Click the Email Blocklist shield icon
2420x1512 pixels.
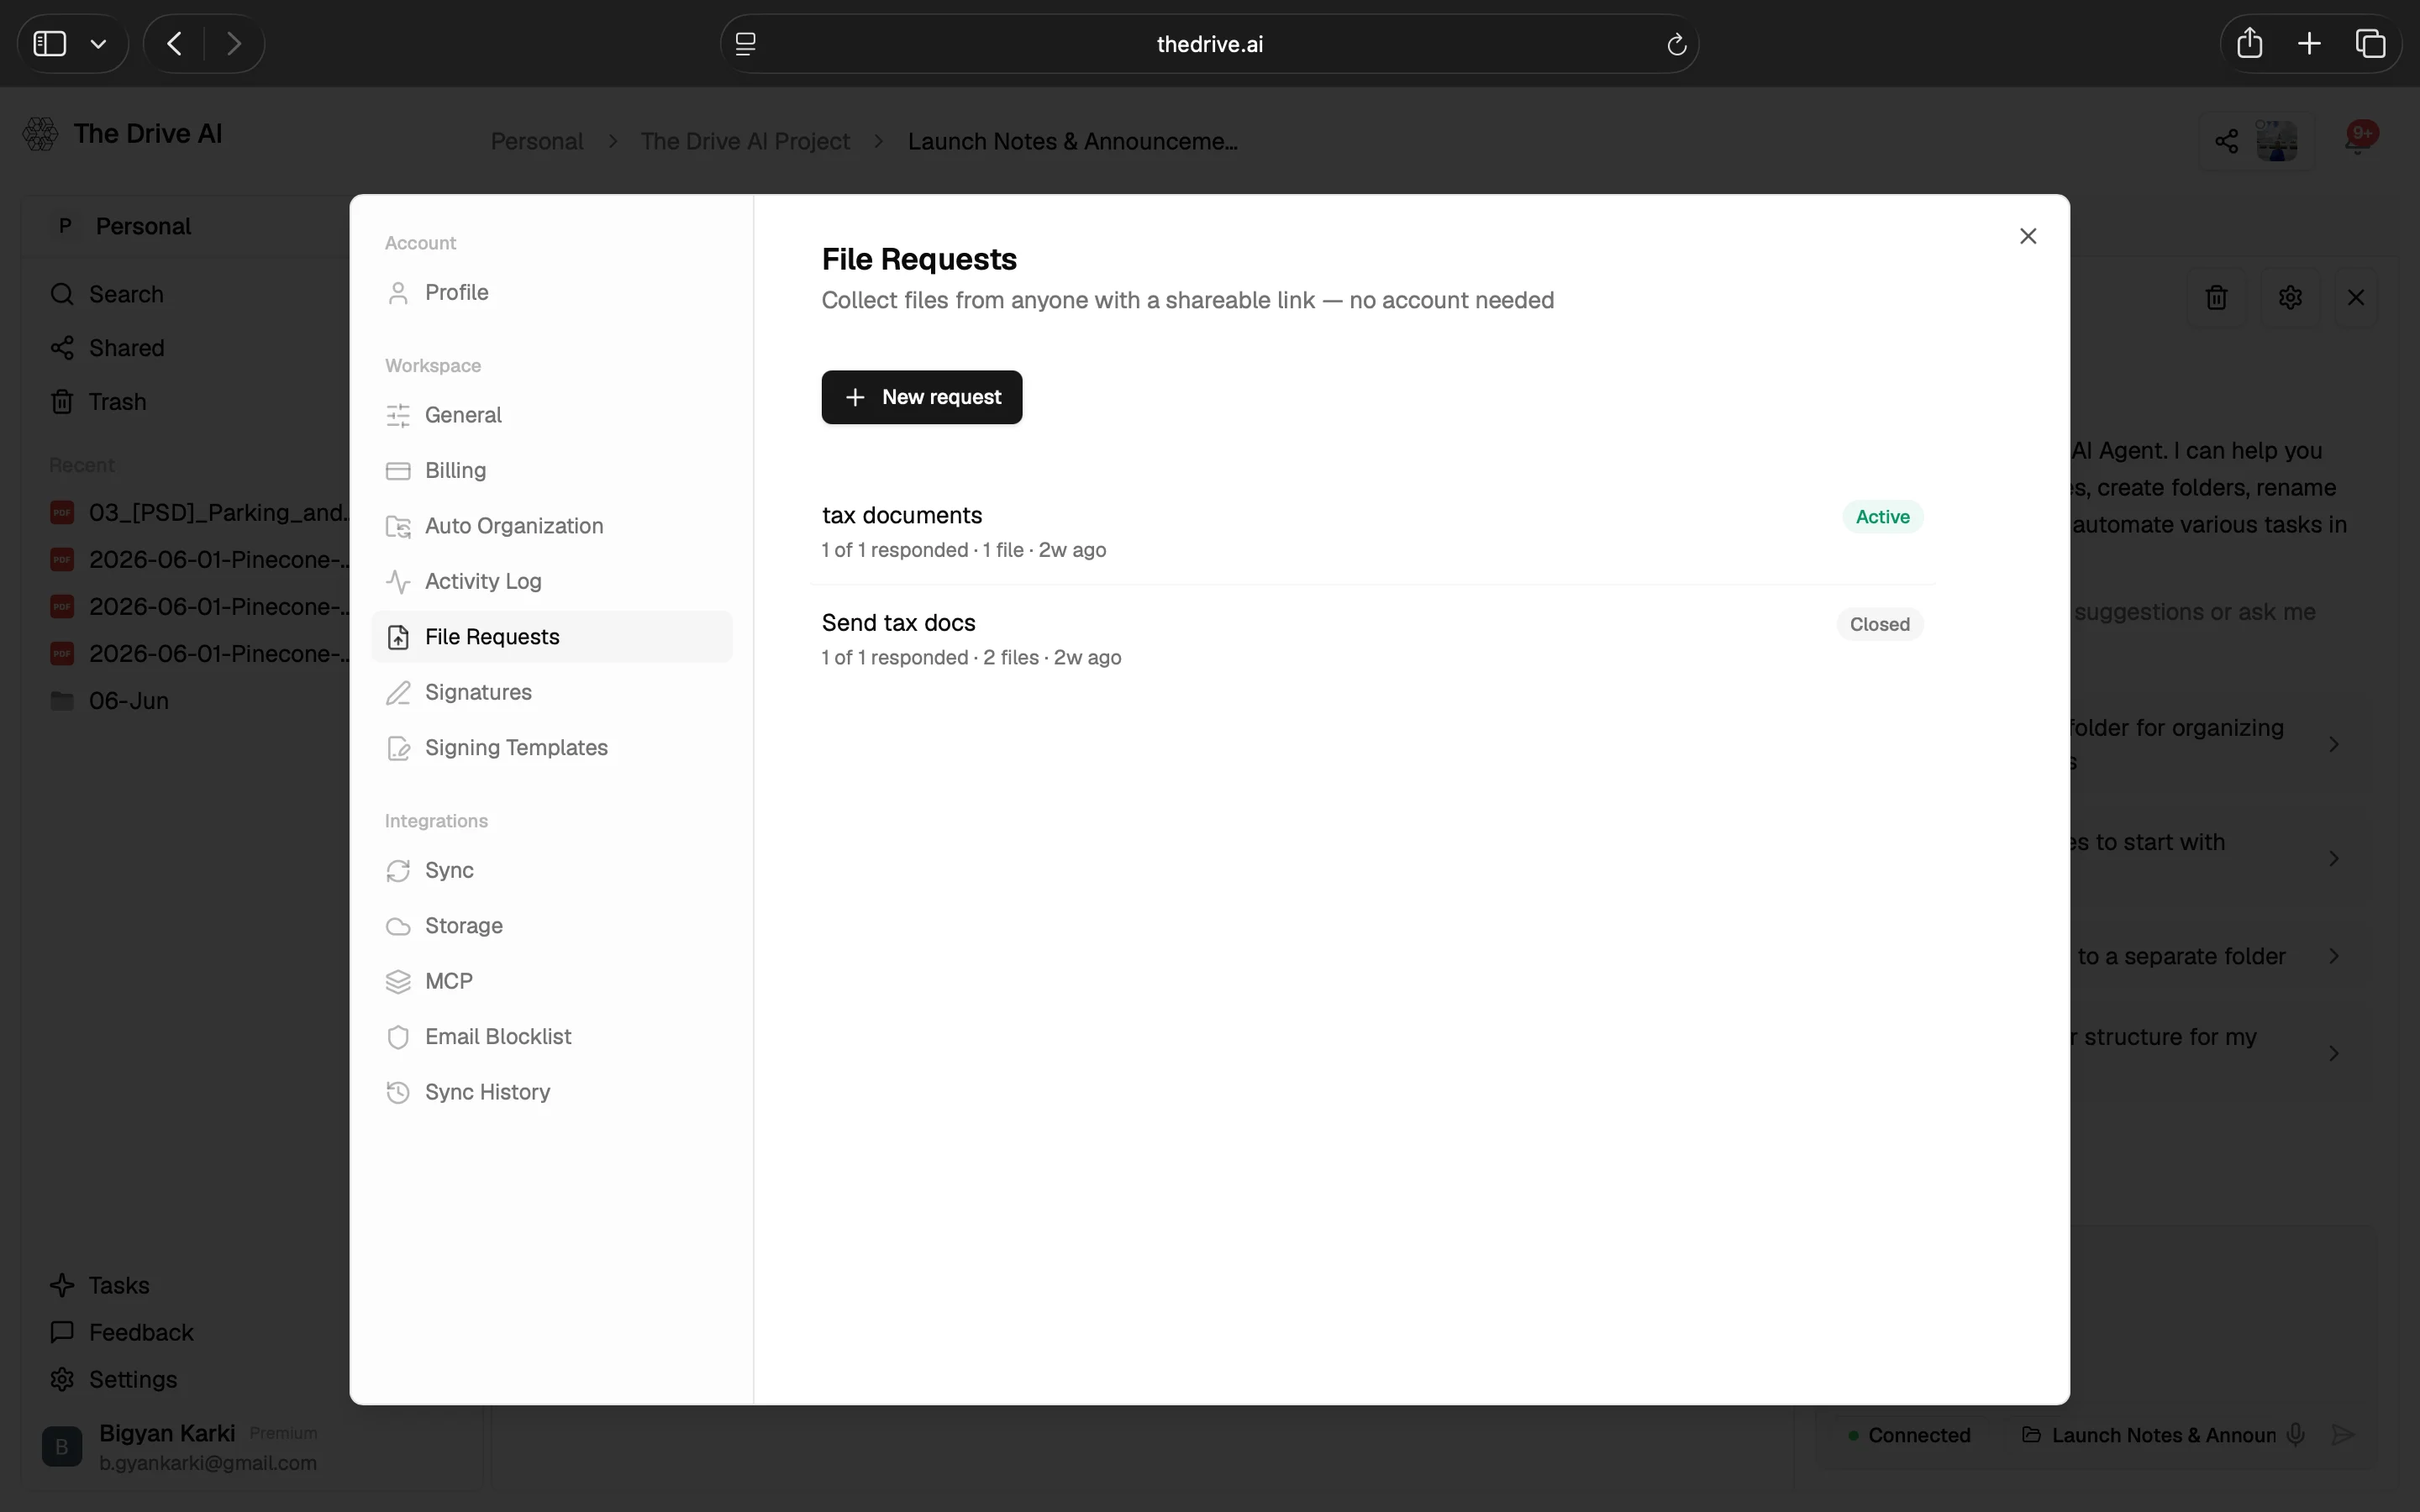[398, 1037]
